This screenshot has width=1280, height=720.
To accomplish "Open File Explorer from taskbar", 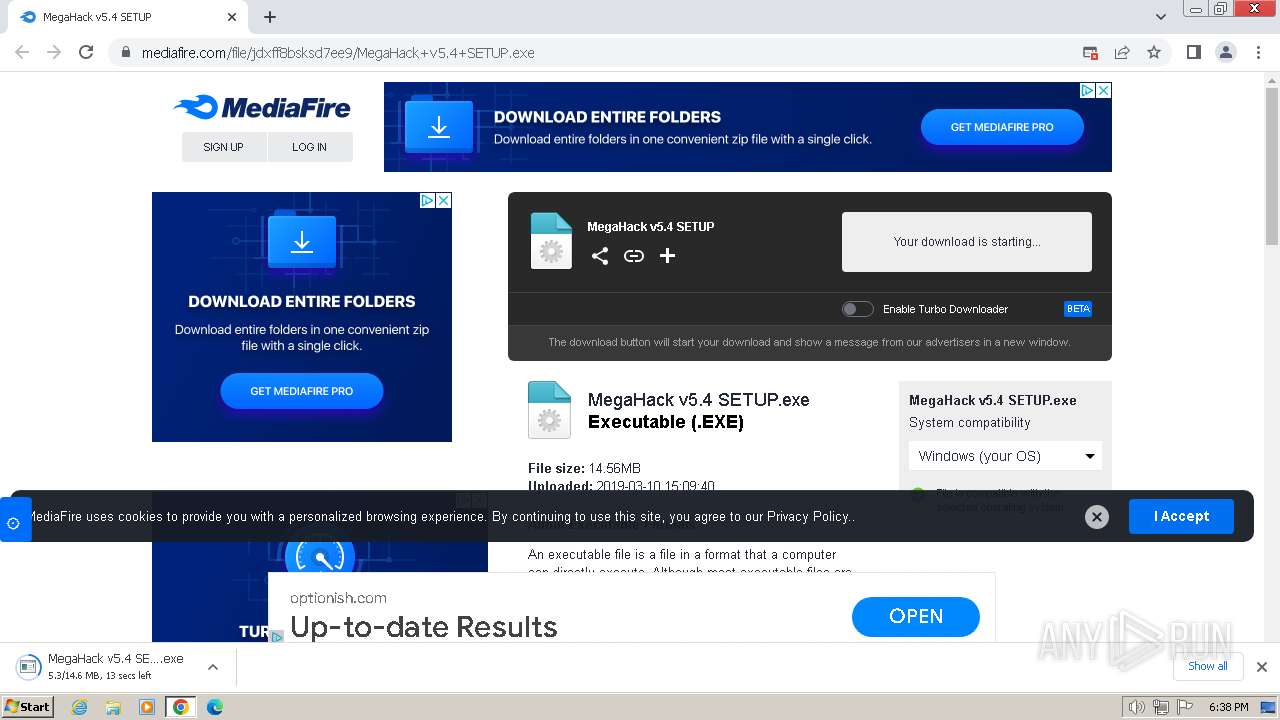I will pos(113,707).
